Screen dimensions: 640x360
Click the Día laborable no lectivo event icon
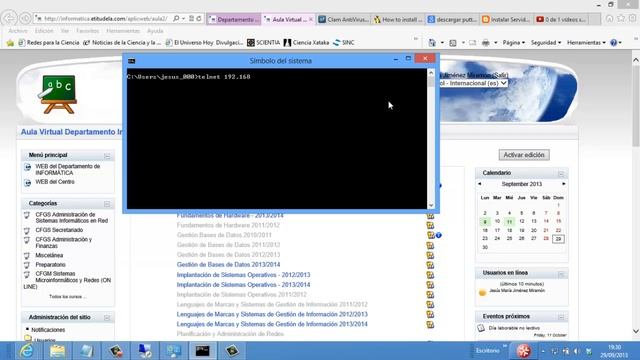(481, 328)
